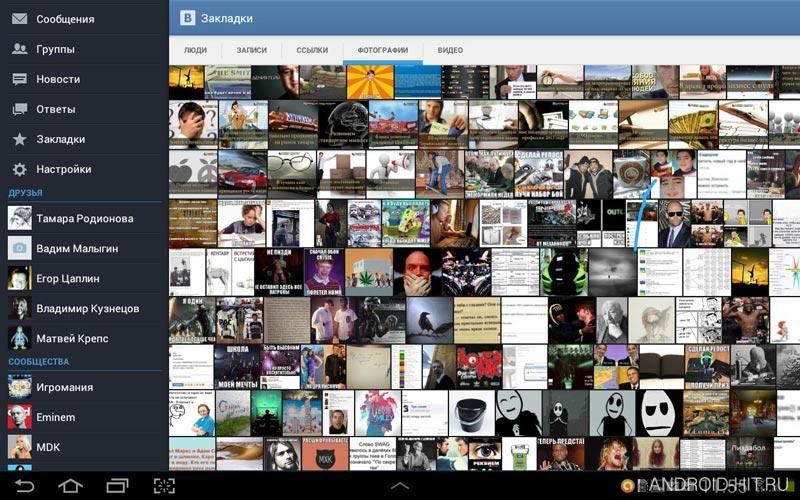Open friend Тамара Родионова
Image resolution: width=800 pixels, height=500 pixels.
point(84,218)
